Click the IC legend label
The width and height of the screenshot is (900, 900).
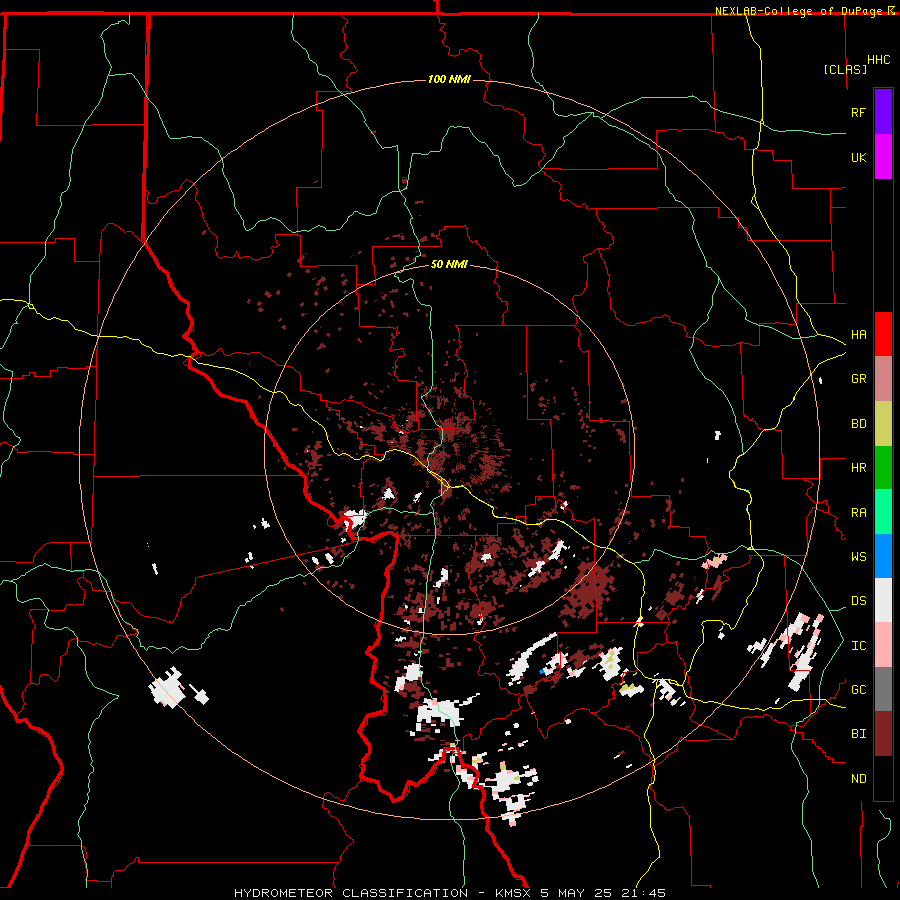click(x=858, y=646)
